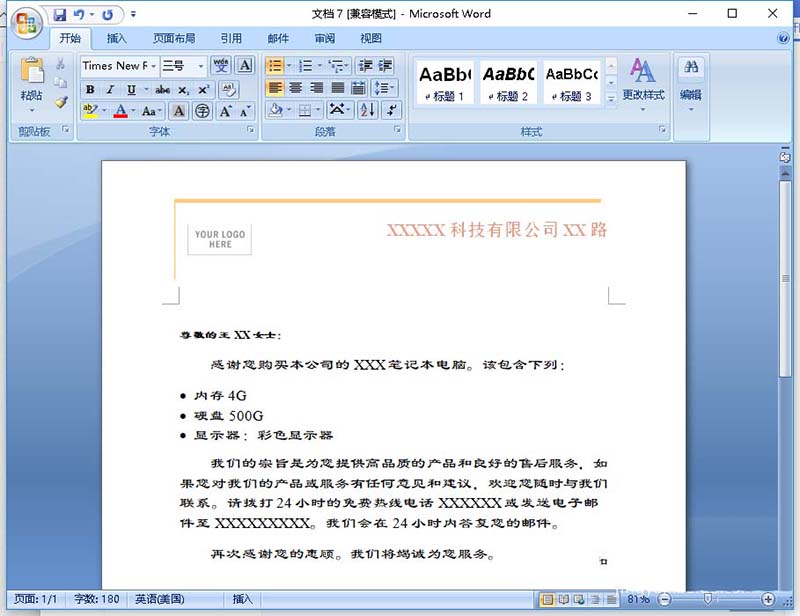Click the character border icon
The width and height of the screenshot is (800, 616).
point(245,65)
